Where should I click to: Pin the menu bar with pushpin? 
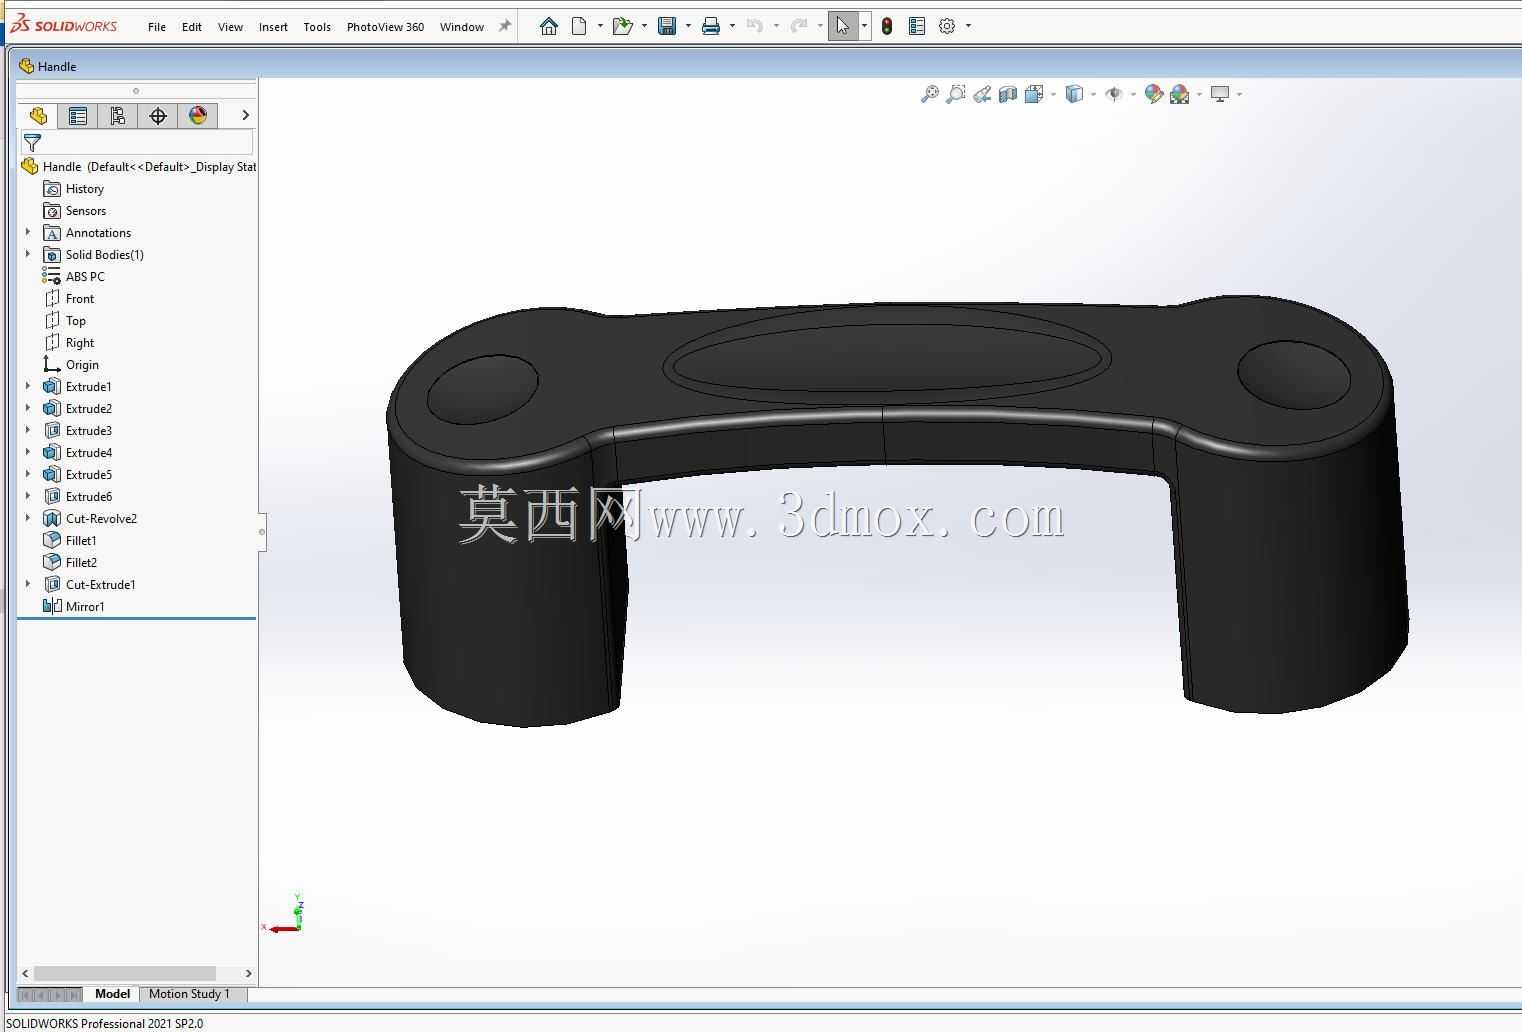pos(505,26)
